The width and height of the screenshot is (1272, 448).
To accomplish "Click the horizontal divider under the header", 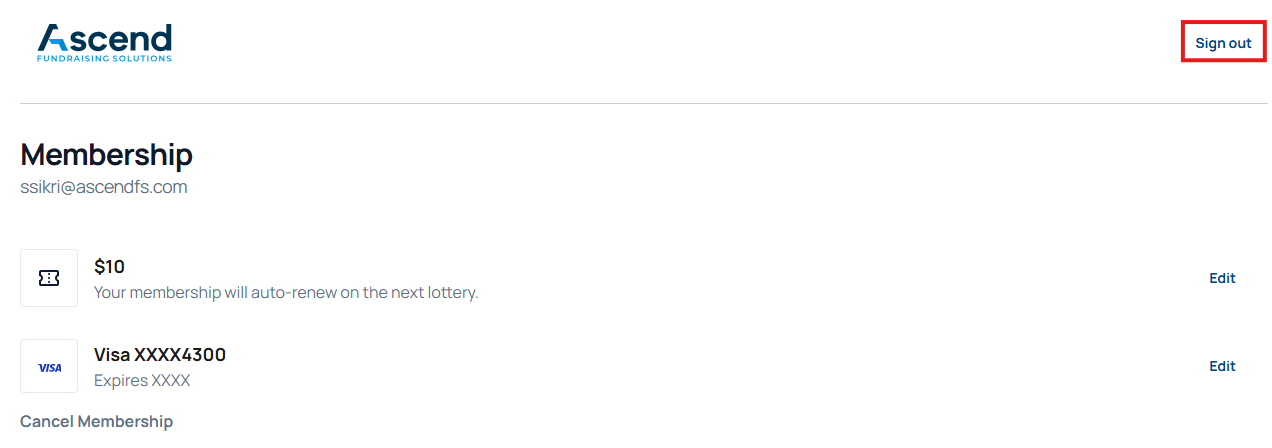I will 636,103.
